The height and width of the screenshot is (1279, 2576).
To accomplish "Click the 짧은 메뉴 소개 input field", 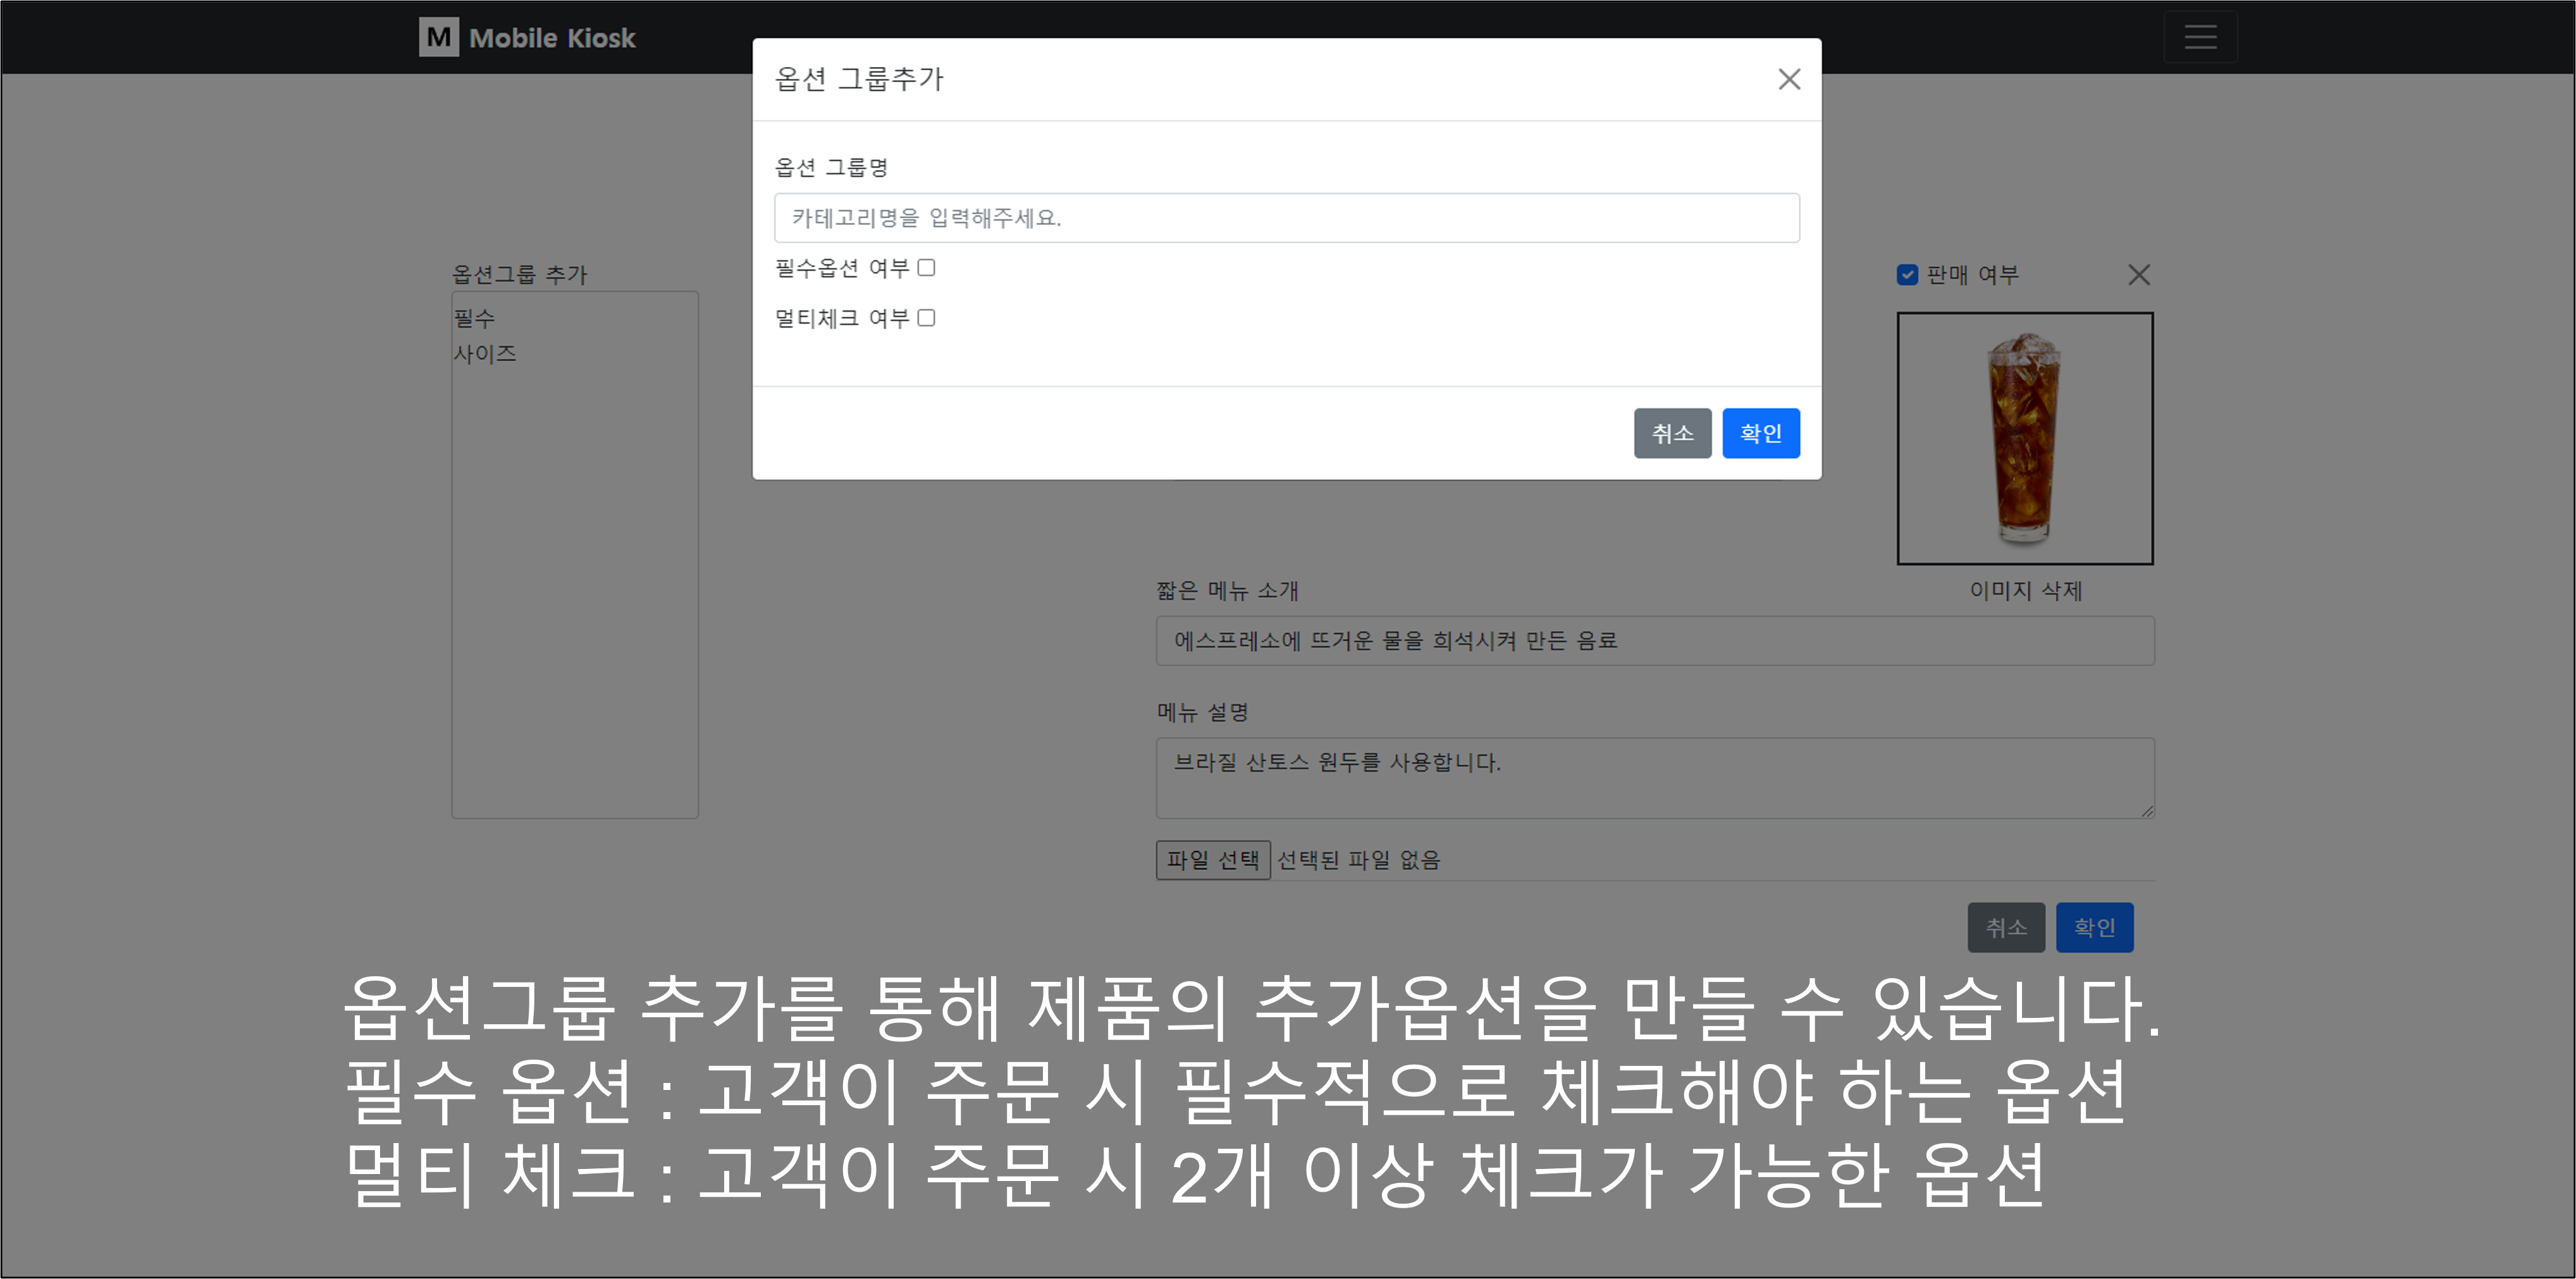I will tap(1655, 641).
